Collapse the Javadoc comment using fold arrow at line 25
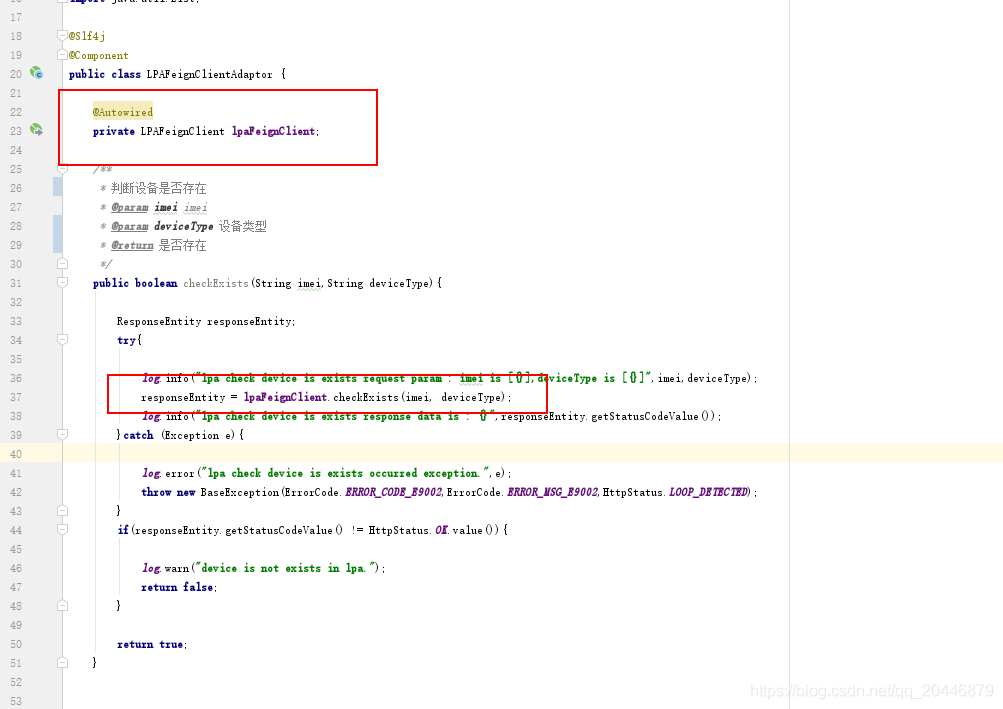This screenshot has height=709, width=1003. 62,168
